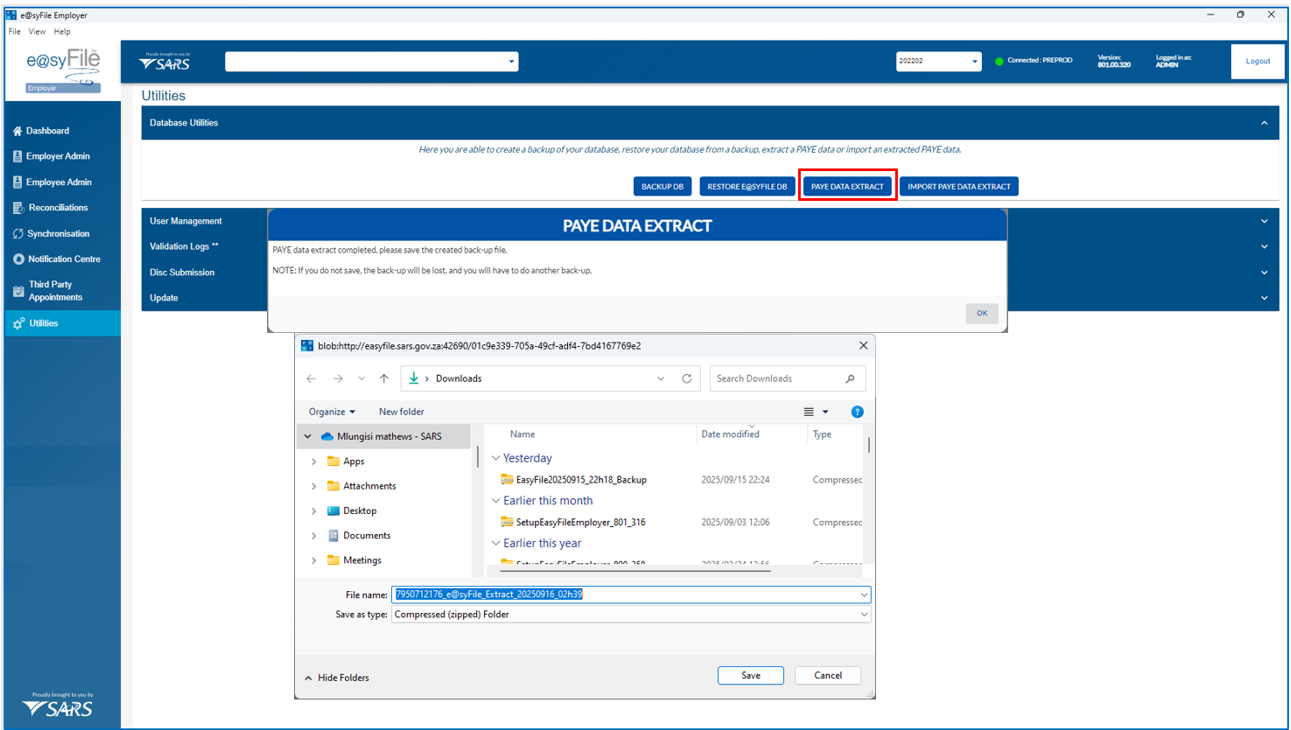Screen dimensions: 1291x730
Task: Click the blue help icon in save dialog
Action: (x=857, y=412)
